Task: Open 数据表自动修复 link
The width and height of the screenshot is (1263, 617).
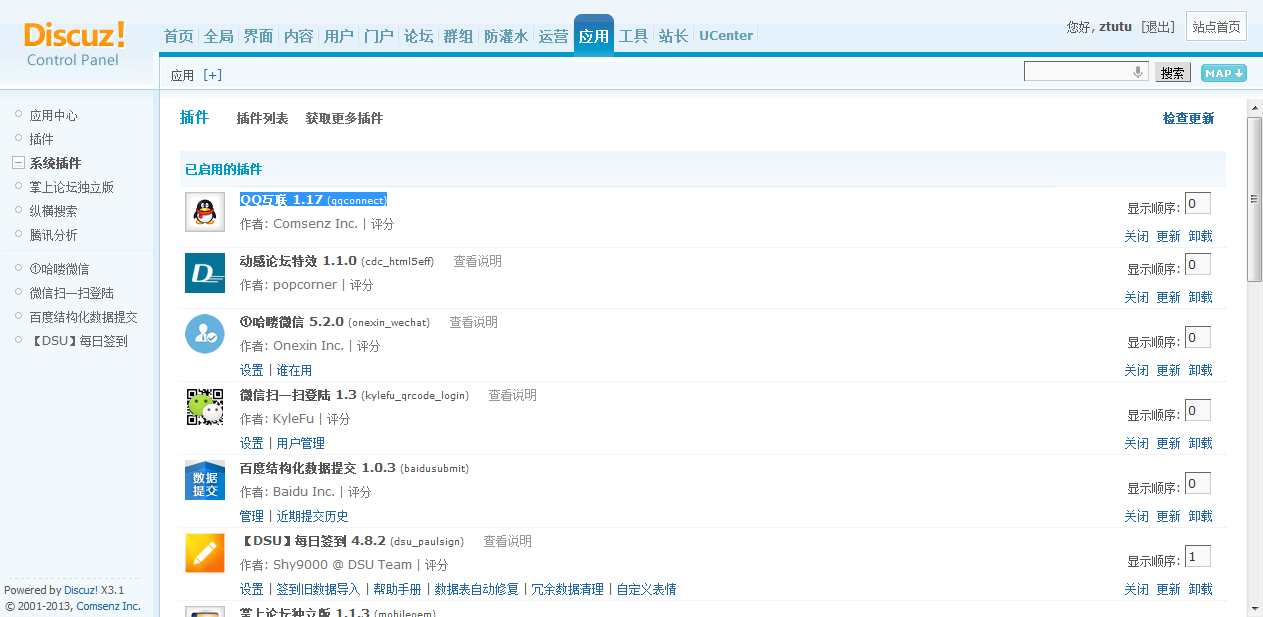Action: [x=476, y=589]
